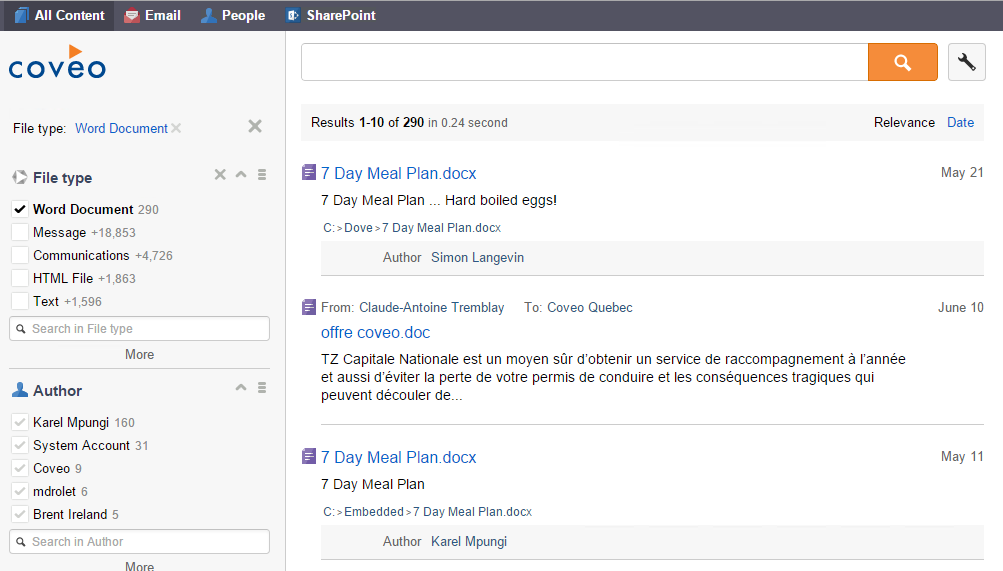This screenshot has height=571, width=1003.
Task: Click 'June 10' result date
Action: click(961, 308)
